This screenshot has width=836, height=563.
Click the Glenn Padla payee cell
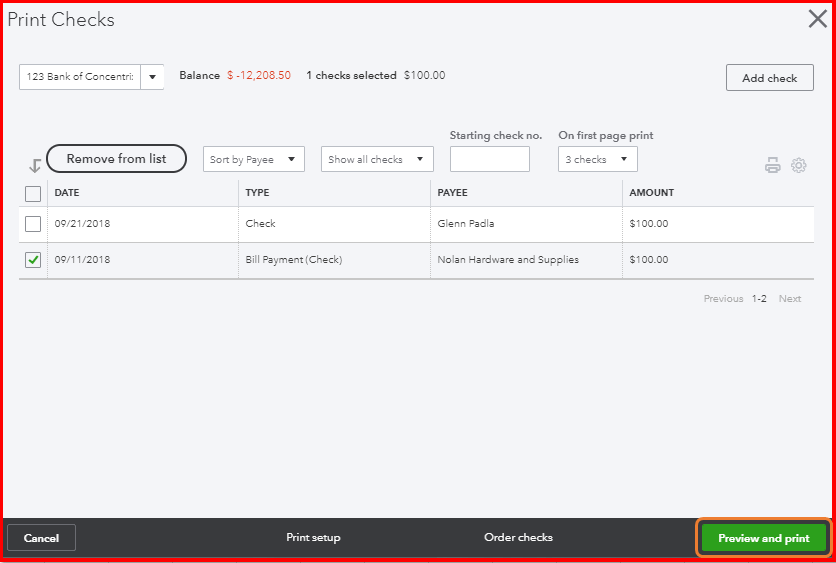pos(465,223)
